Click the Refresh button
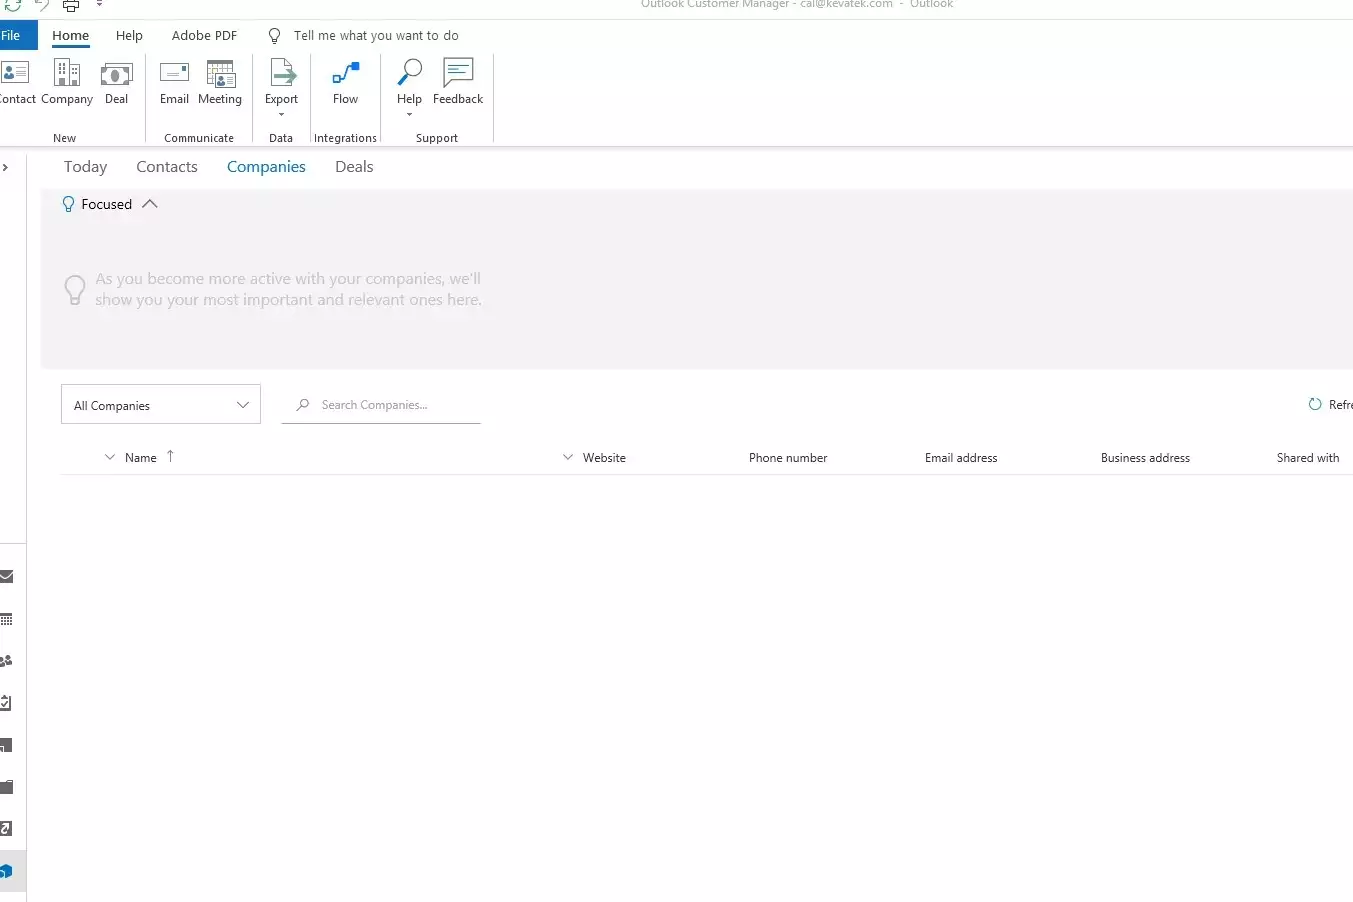Viewport: 1353px width, 902px height. pos(1330,405)
